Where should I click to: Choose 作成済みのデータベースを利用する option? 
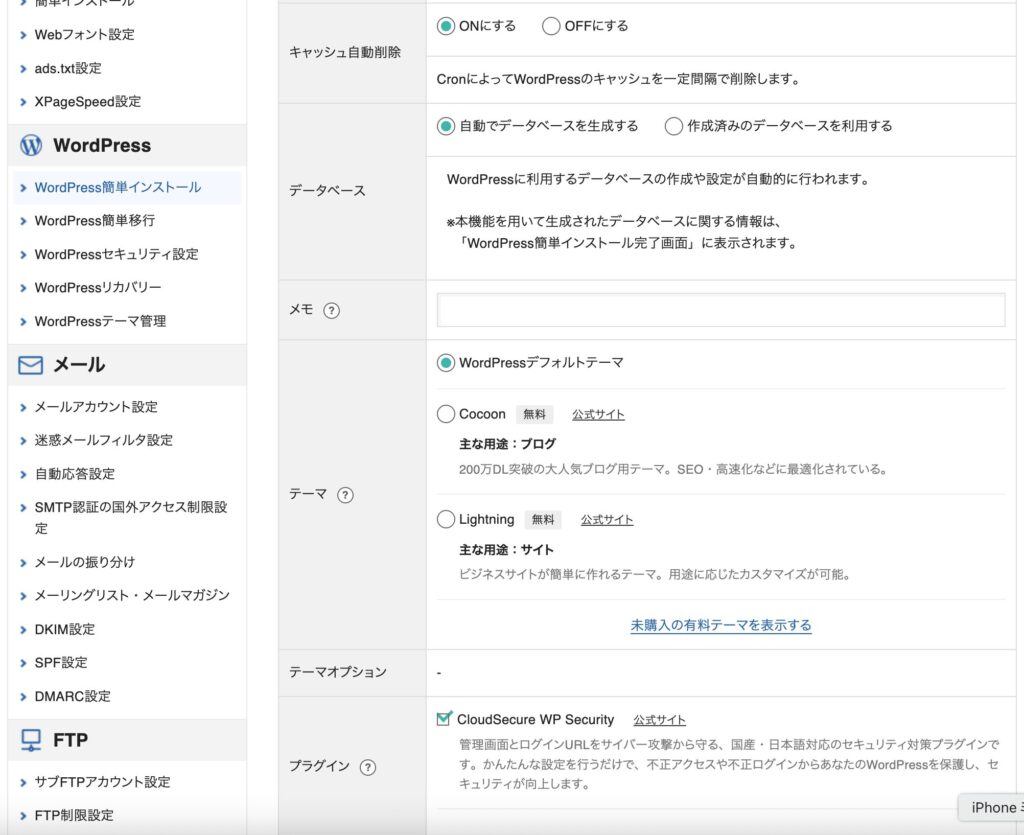tap(673, 126)
